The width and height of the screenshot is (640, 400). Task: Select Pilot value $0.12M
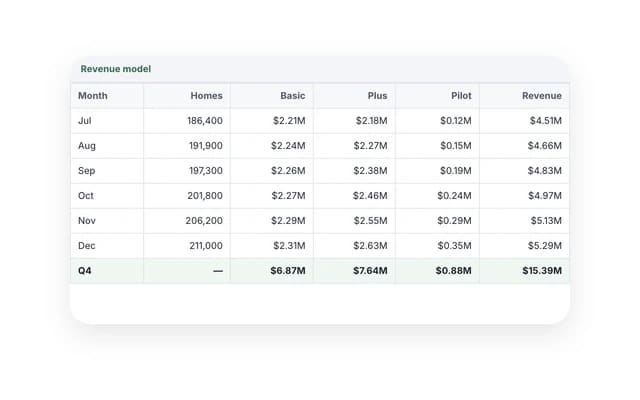456,121
